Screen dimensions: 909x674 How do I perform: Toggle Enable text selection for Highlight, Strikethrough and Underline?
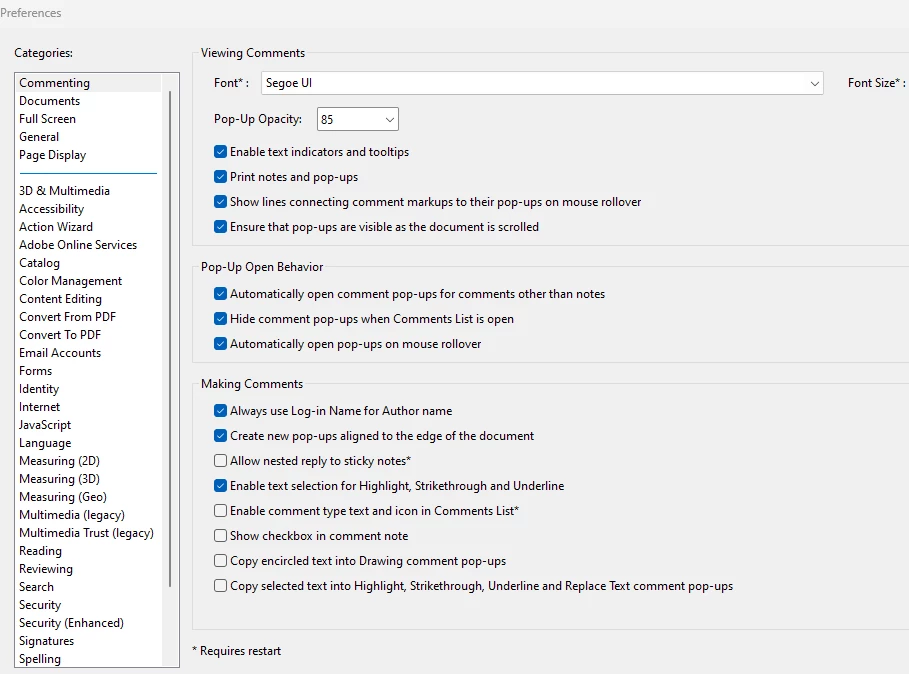point(220,486)
